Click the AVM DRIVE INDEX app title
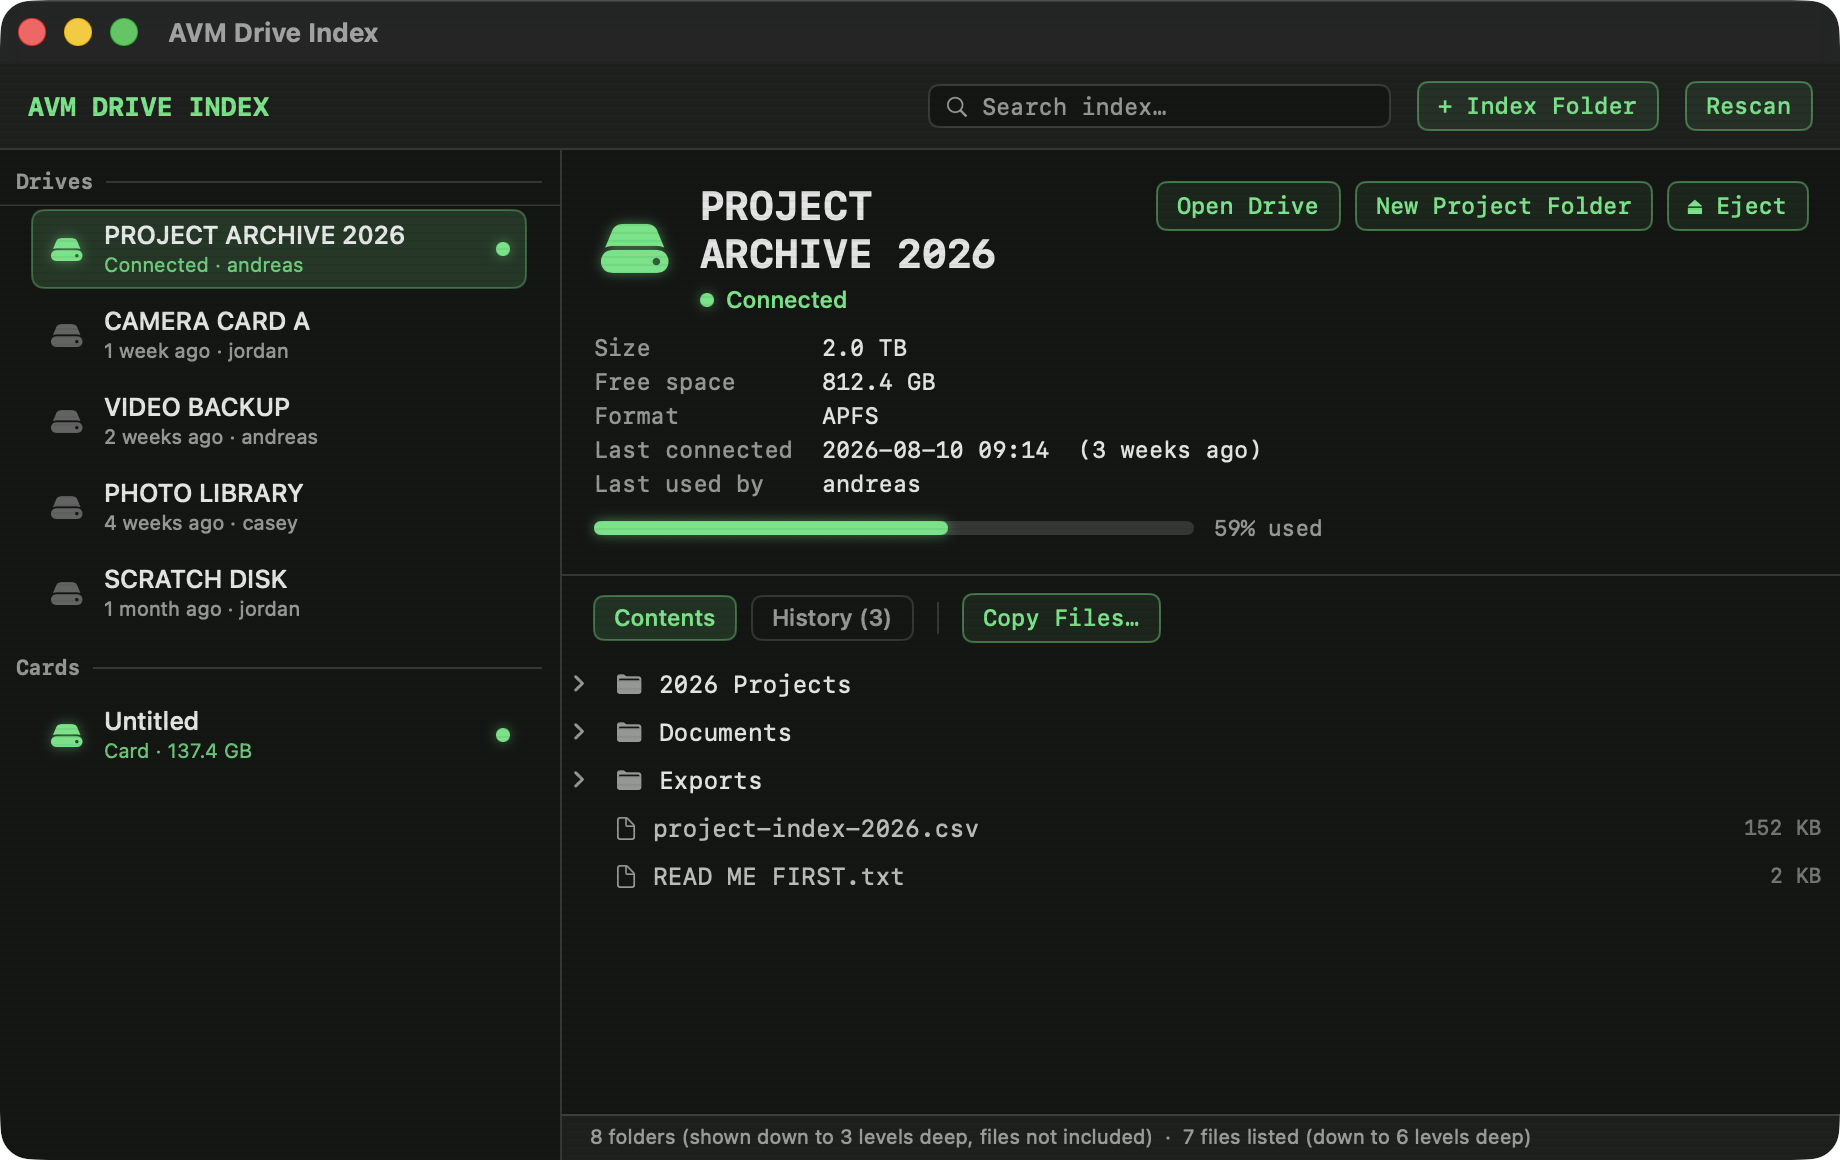Screen dimensions: 1840x1160 click(149, 107)
